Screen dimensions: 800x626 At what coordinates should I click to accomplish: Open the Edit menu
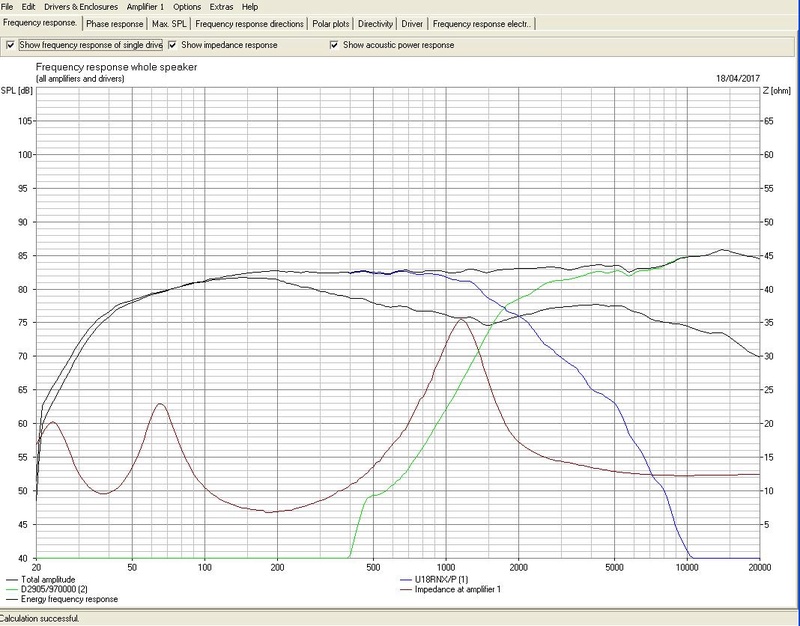click(28, 7)
